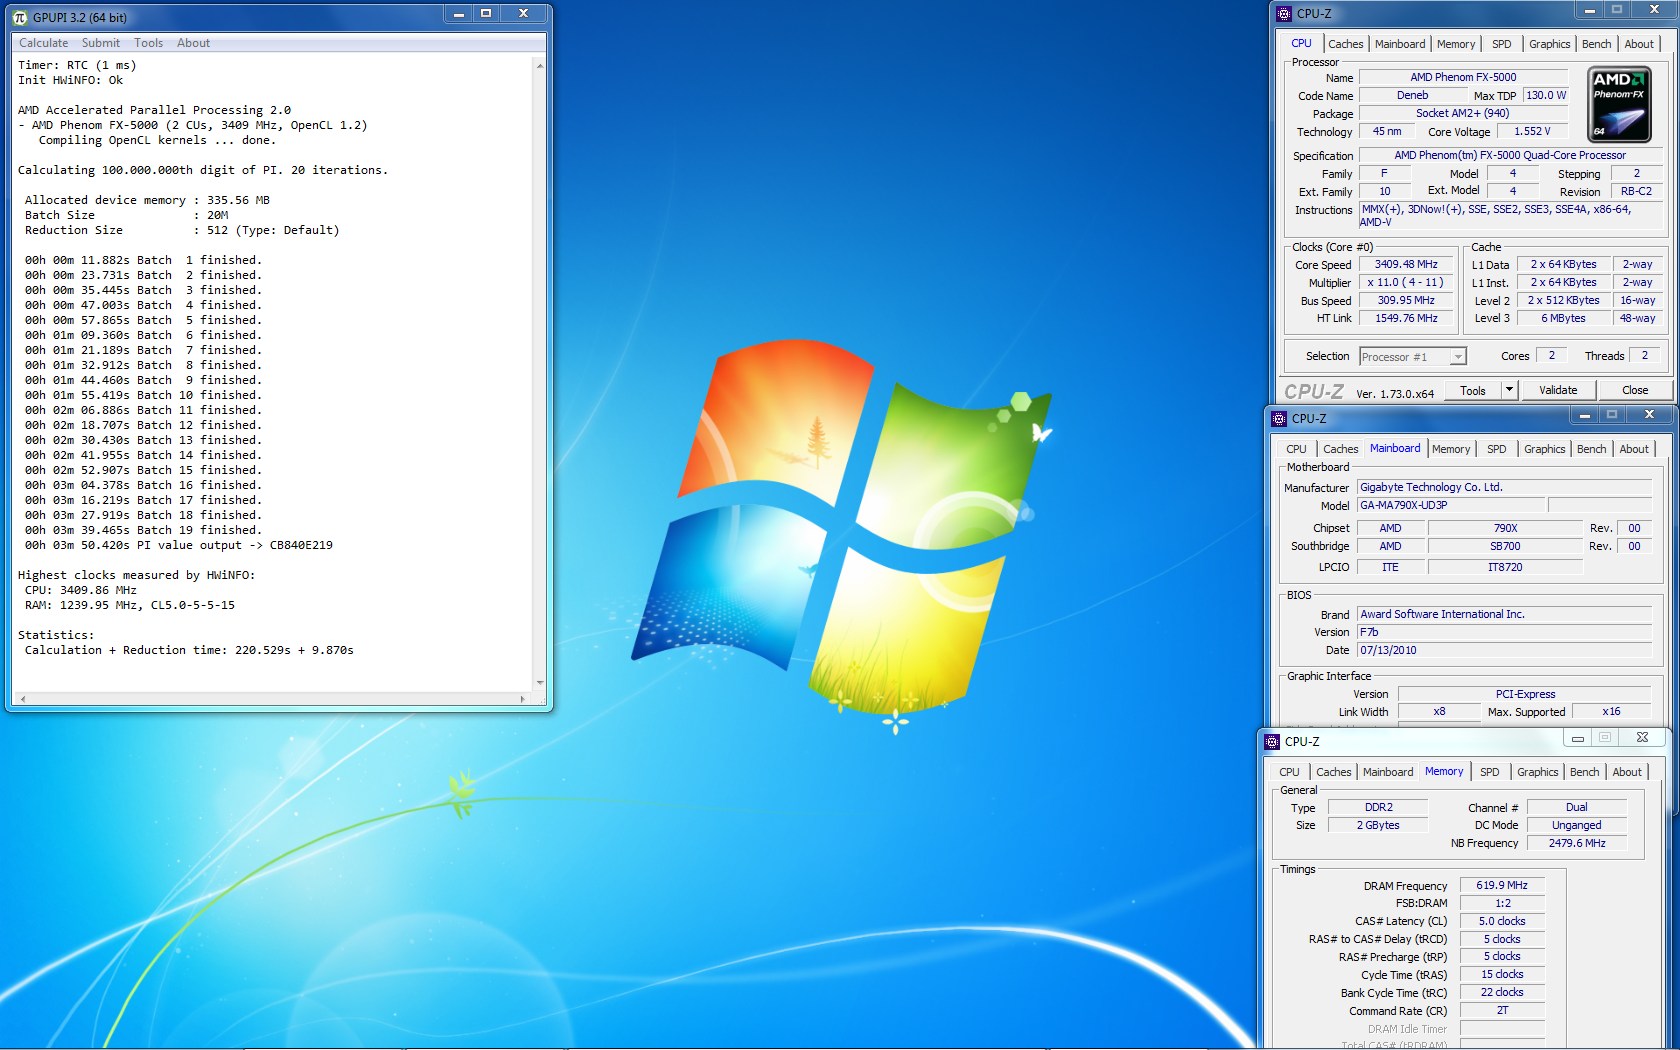Viewport: 1680px width, 1050px height.
Task: Click the memory type DDR2 field
Action: pyautogui.click(x=1378, y=808)
